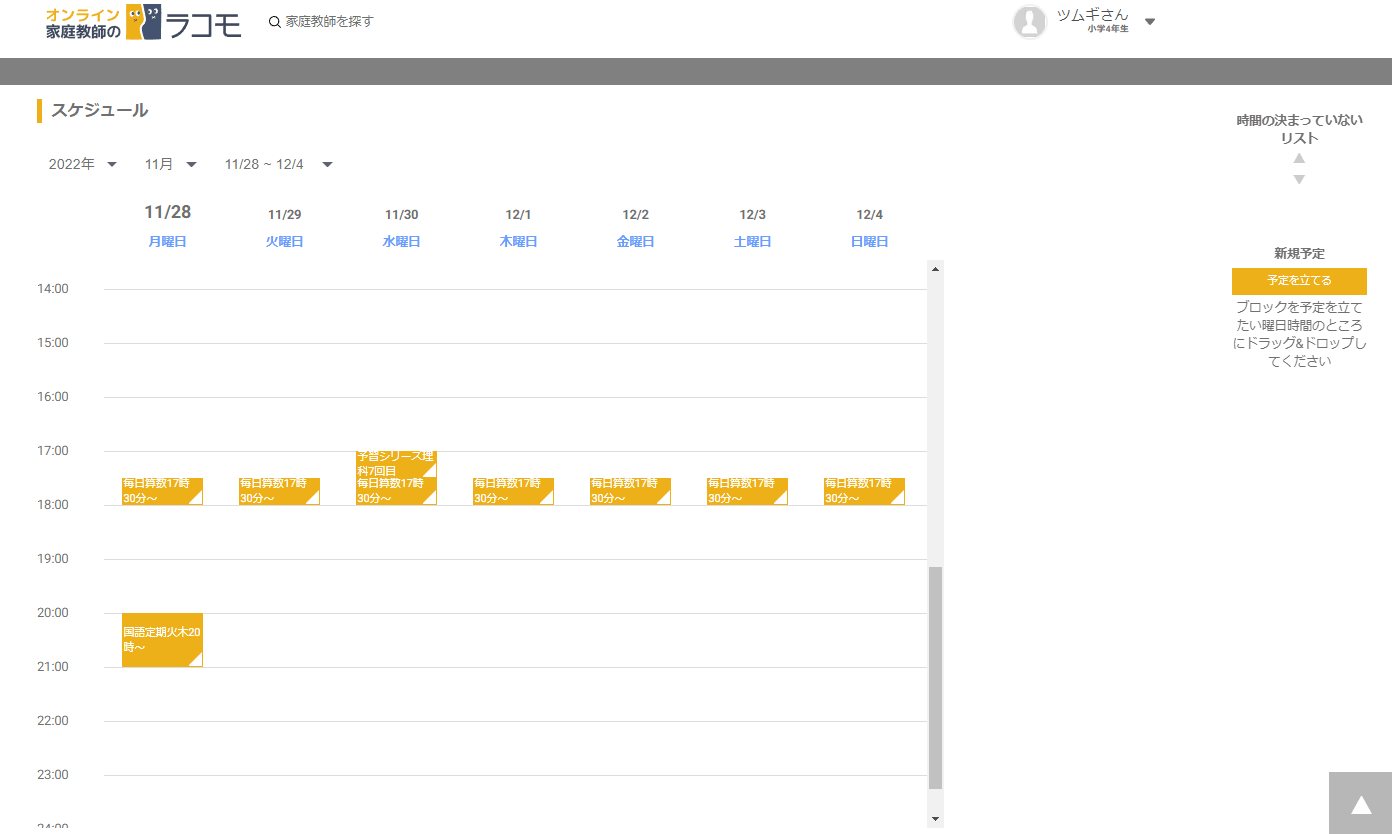The width and height of the screenshot is (1392, 834).
Task: Open Thursday's 毎日算数17時30分 event
Action: click(x=513, y=491)
